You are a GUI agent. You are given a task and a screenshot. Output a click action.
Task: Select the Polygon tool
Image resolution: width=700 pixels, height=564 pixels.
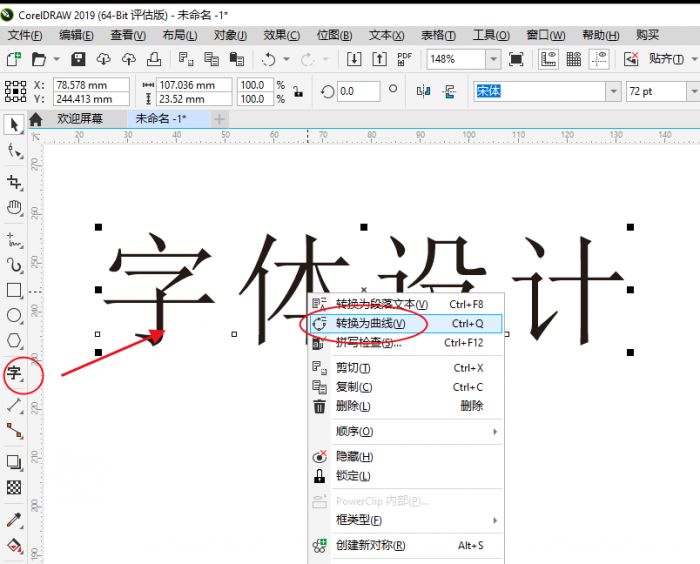coord(14,341)
